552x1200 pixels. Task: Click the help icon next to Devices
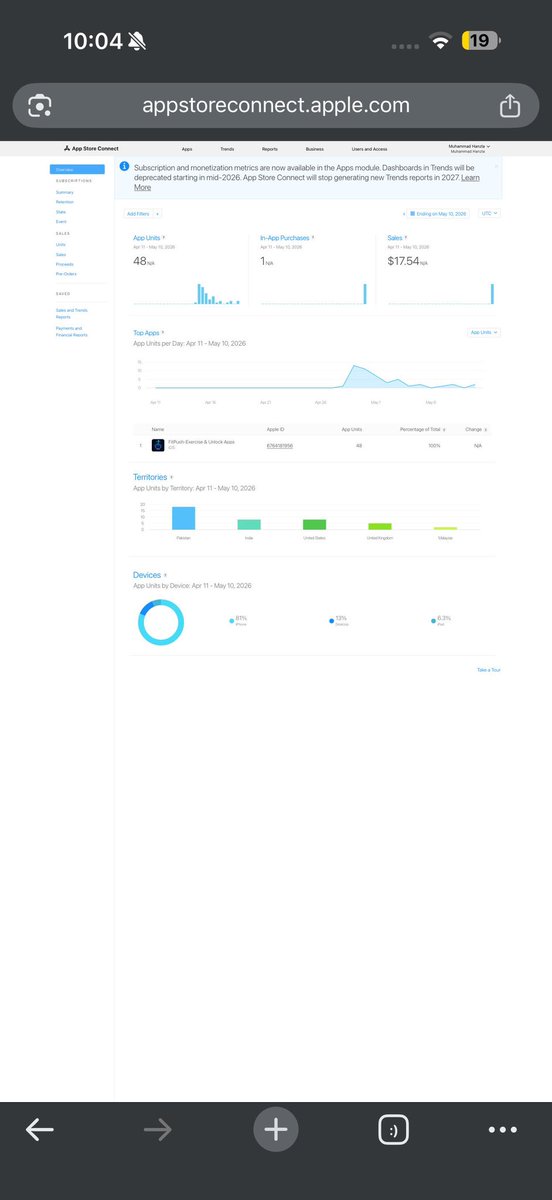(x=165, y=575)
